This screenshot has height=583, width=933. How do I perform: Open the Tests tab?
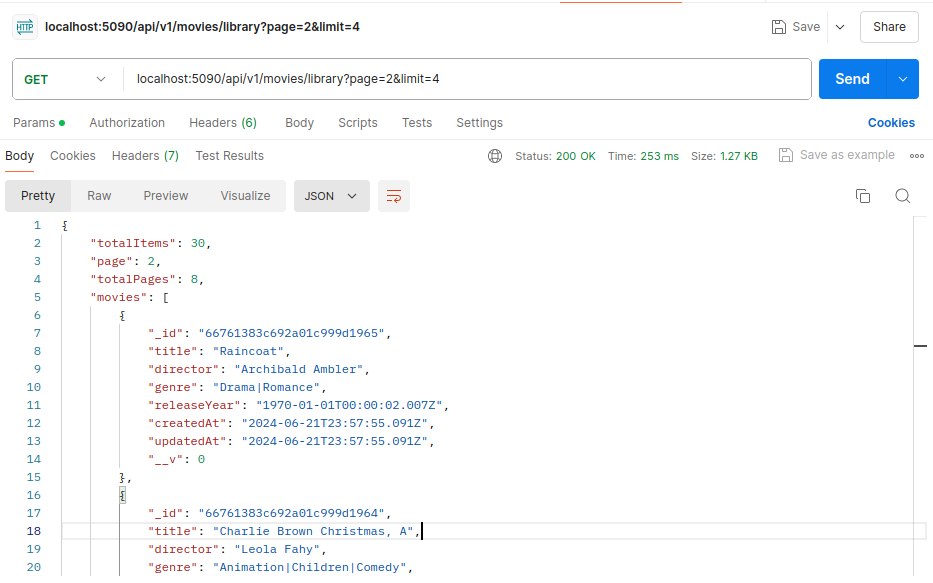pos(417,123)
